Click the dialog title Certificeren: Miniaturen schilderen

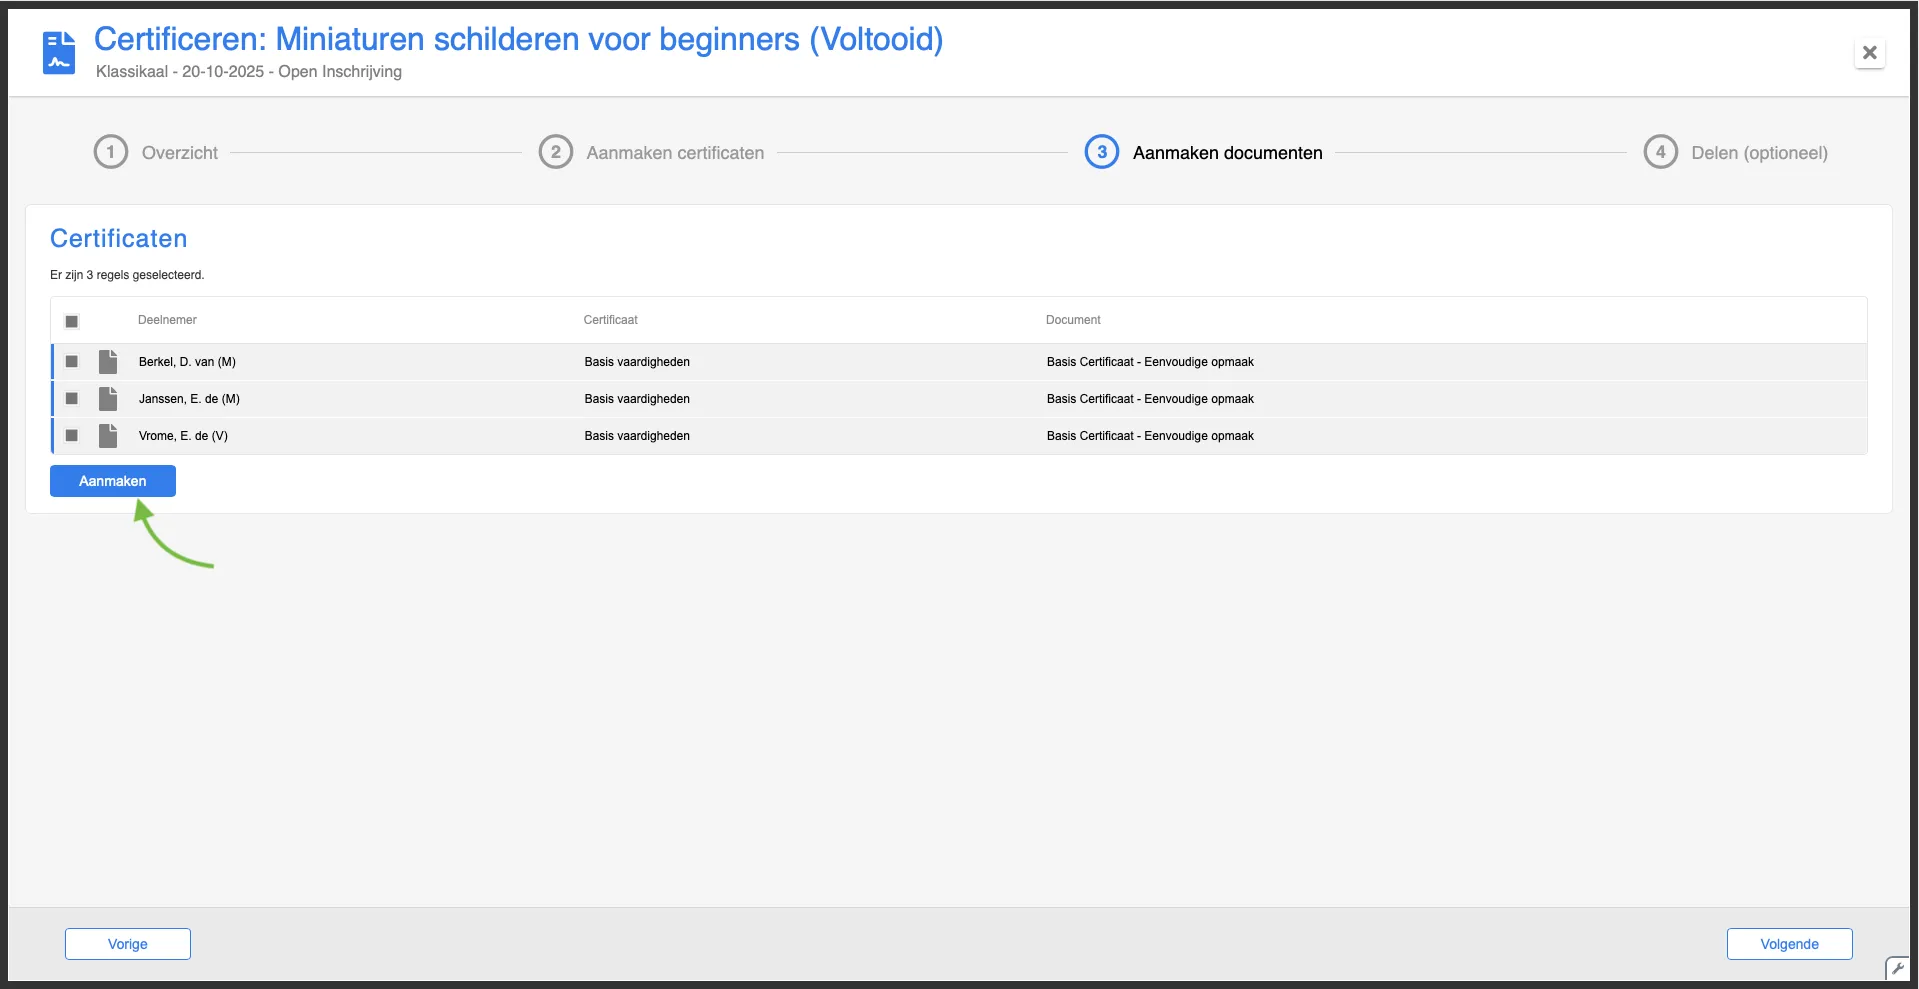coord(518,39)
